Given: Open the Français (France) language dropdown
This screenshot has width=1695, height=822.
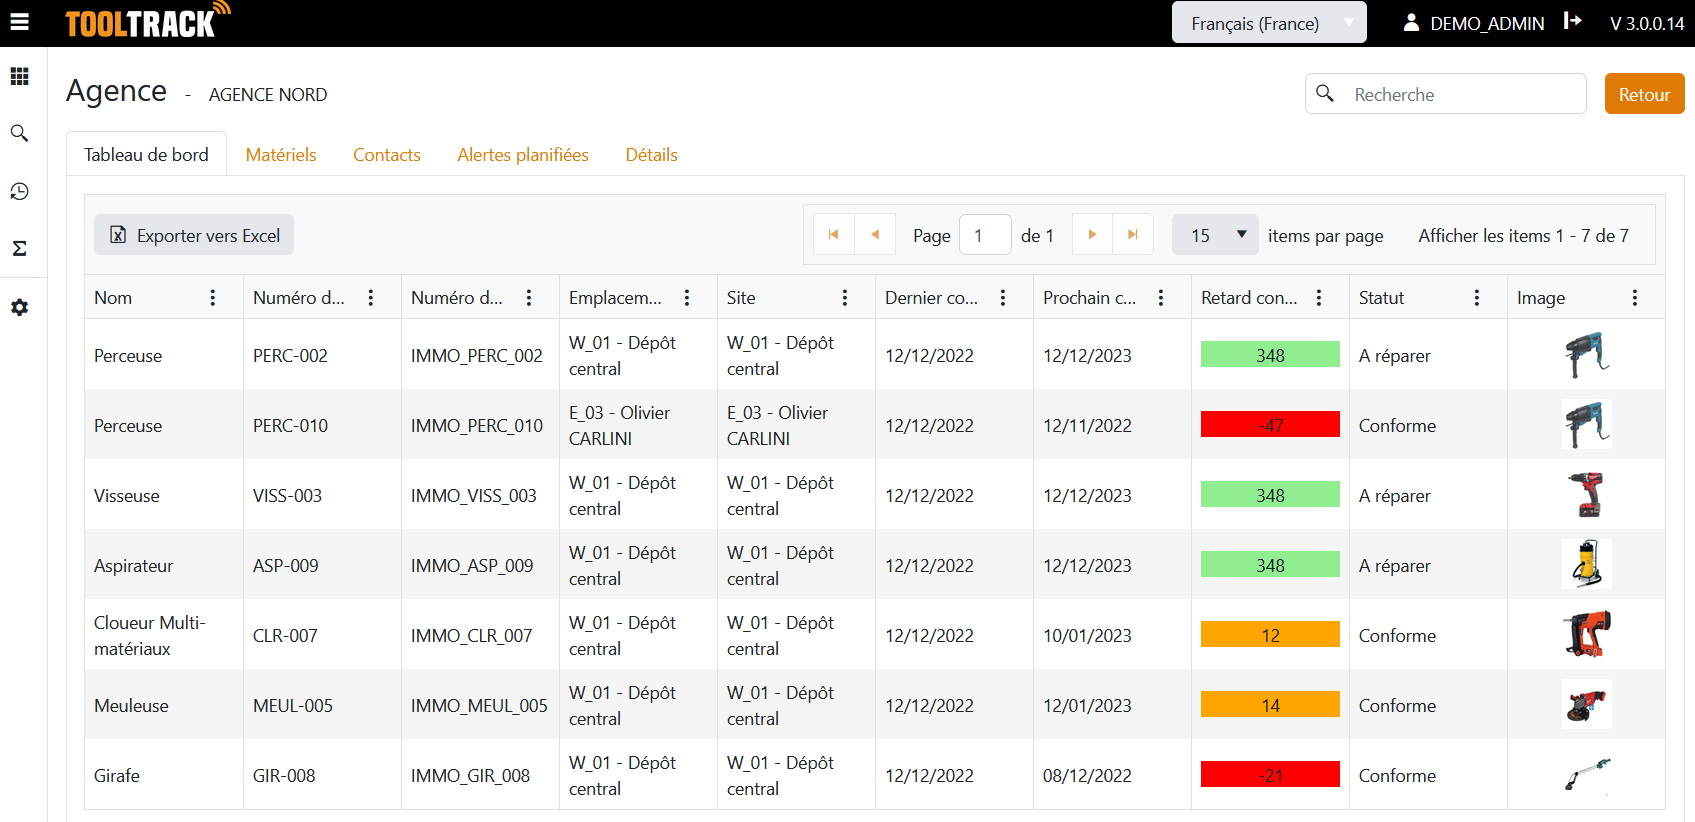Looking at the screenshot, I should [1269, 23].
